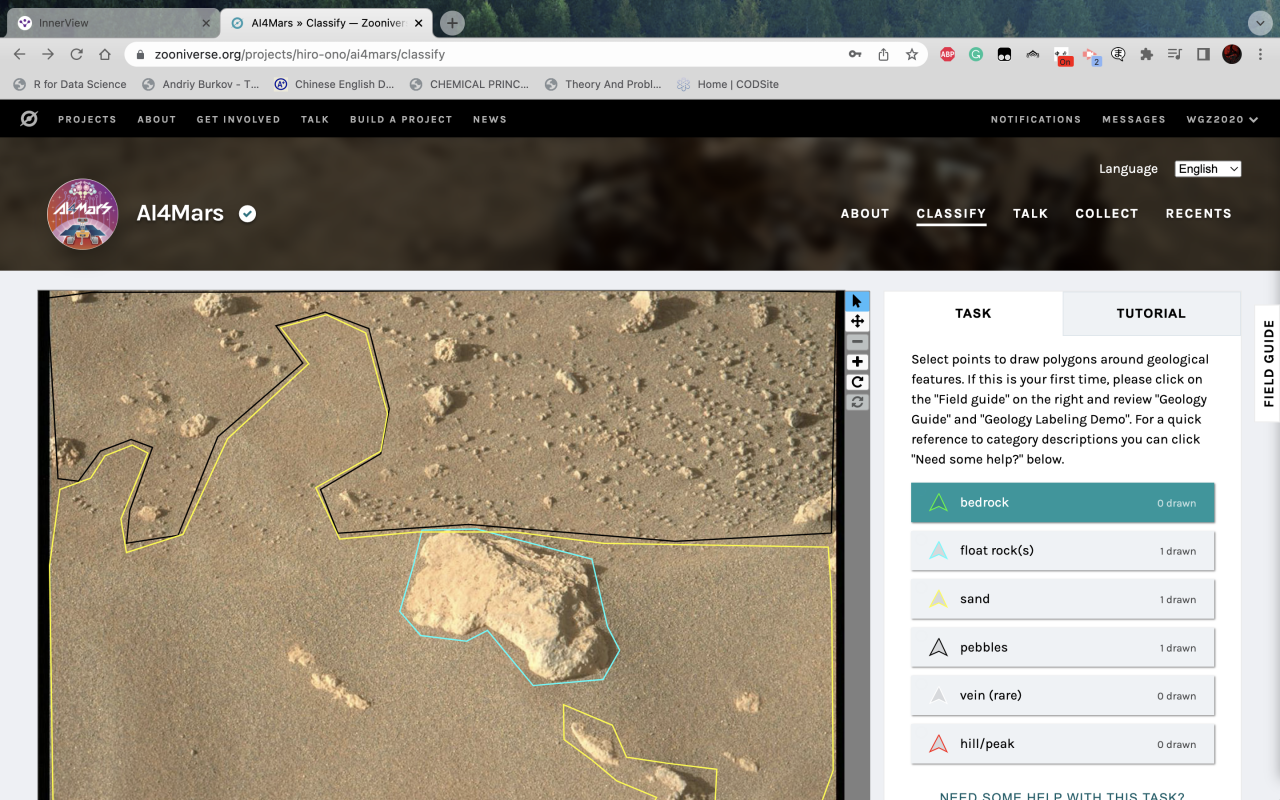Open a new browser tab
This screenshot has height=800, width=1280.
pos(452,23)
